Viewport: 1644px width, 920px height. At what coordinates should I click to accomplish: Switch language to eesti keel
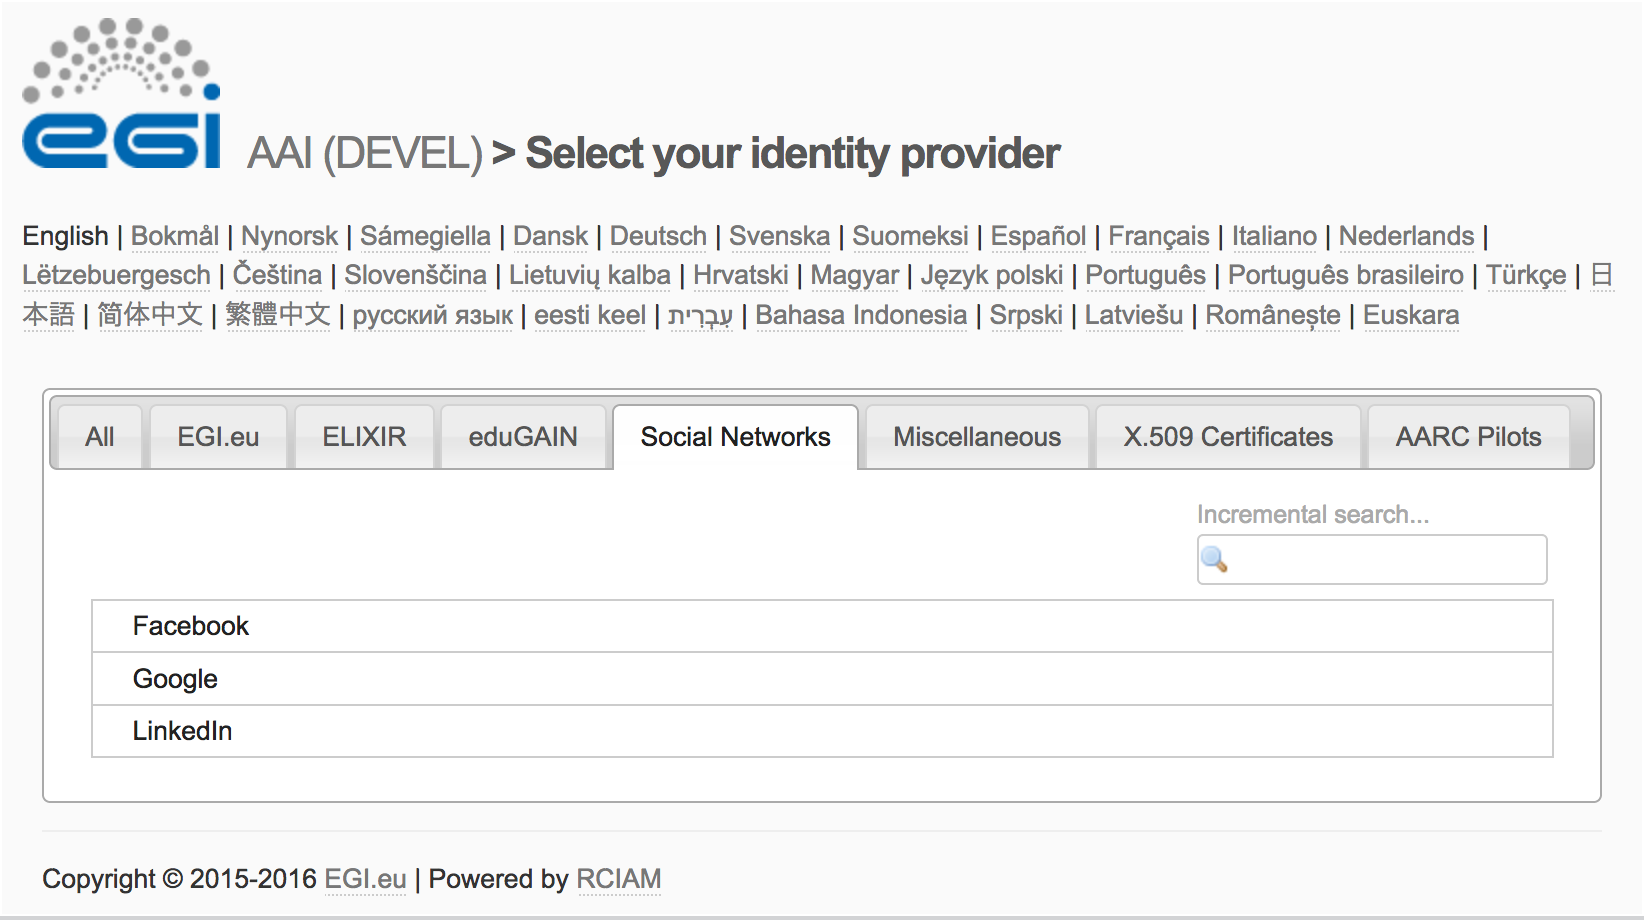(x=590, y=315)
